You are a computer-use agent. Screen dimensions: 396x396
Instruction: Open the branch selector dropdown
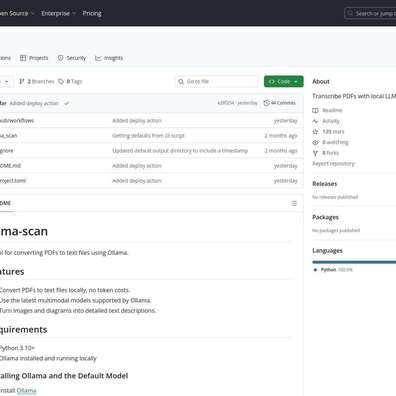click(x=6, y=81)
